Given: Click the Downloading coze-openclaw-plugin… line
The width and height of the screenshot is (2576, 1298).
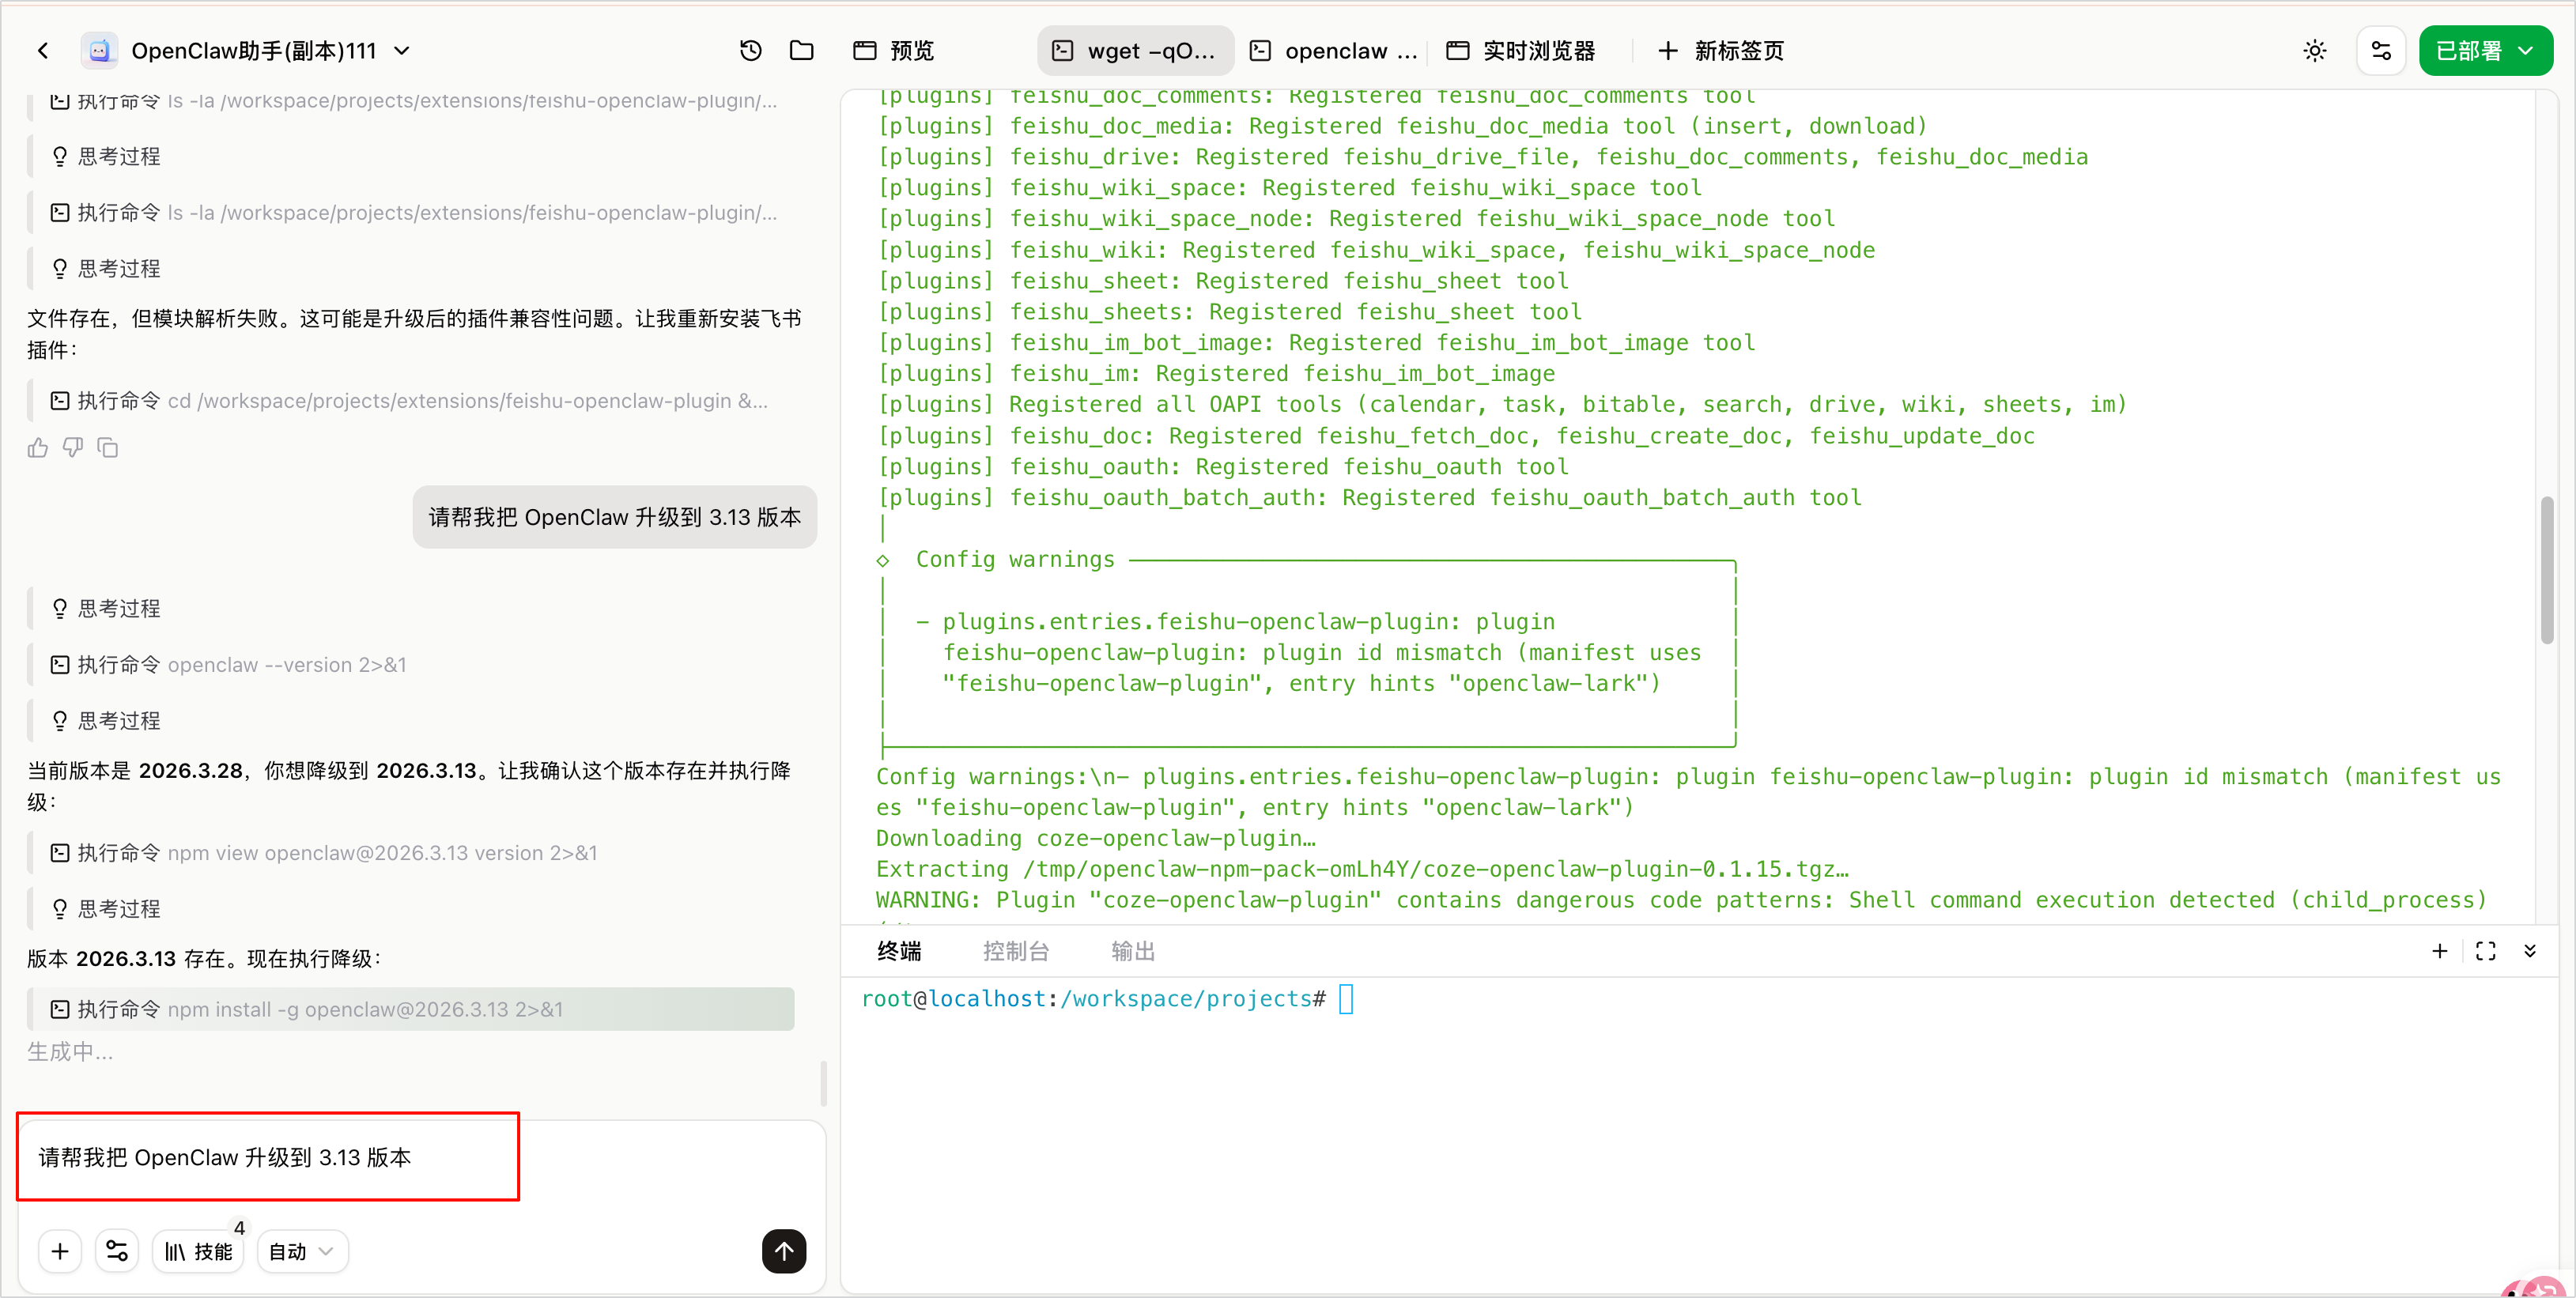Looking at the screenshot, I should click(x=1096, y=839).
